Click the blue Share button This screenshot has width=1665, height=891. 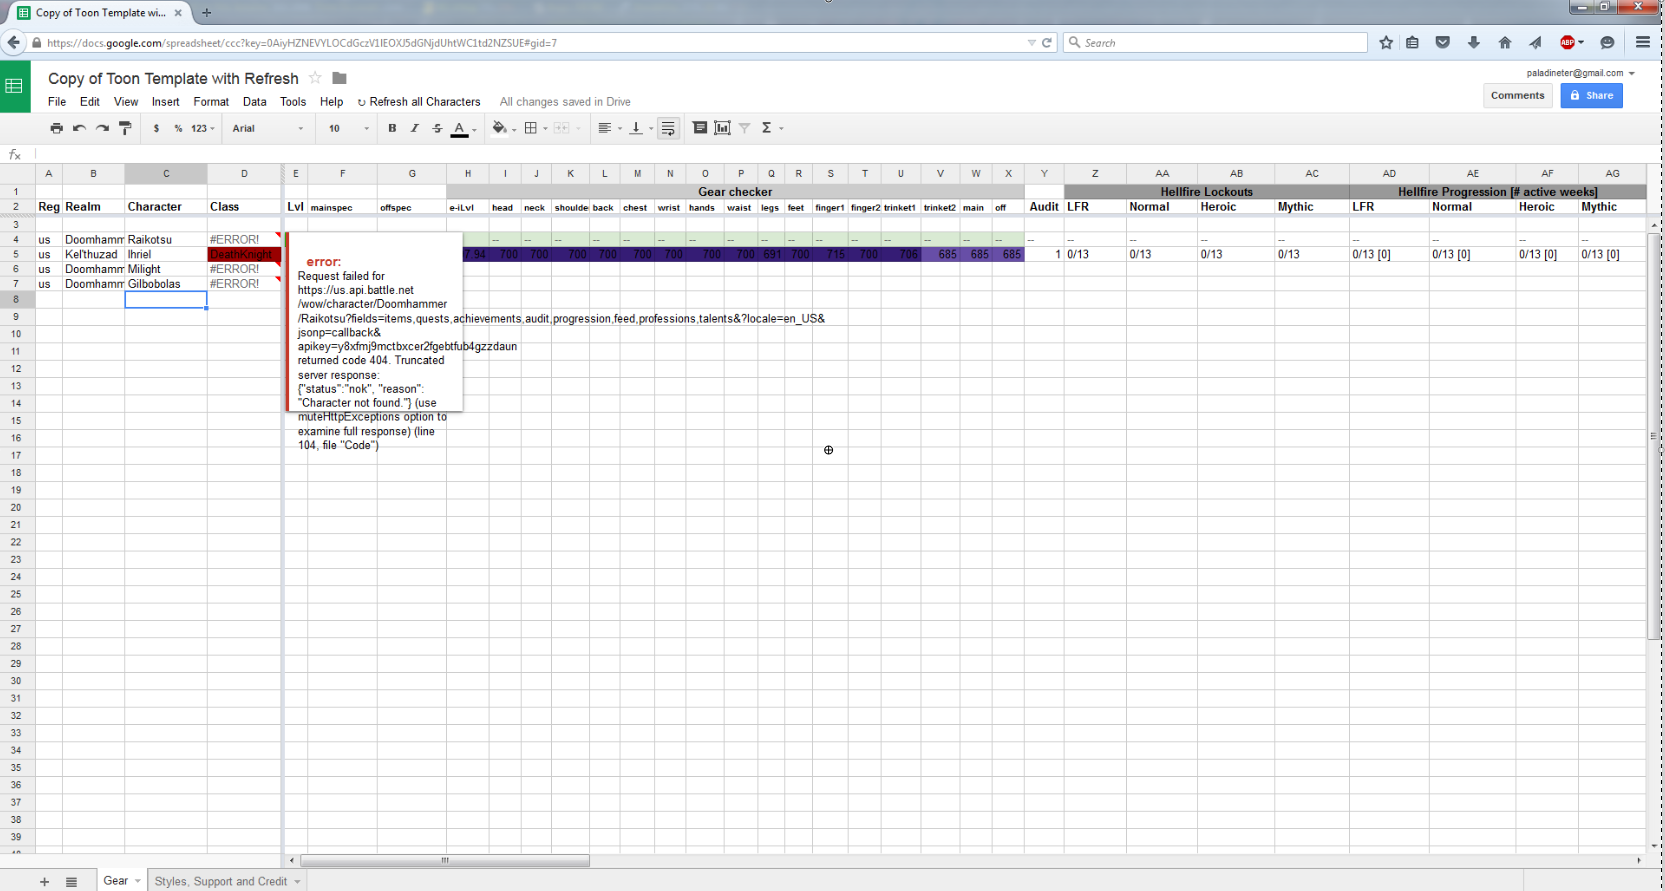(x=1591, y=96)
